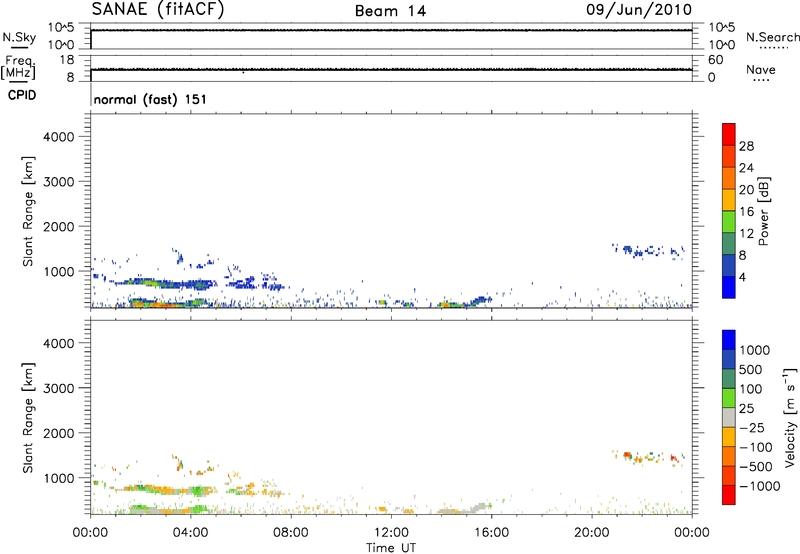Click the 20:00 time axis label
800x554 pixels.
click(591, 533)
